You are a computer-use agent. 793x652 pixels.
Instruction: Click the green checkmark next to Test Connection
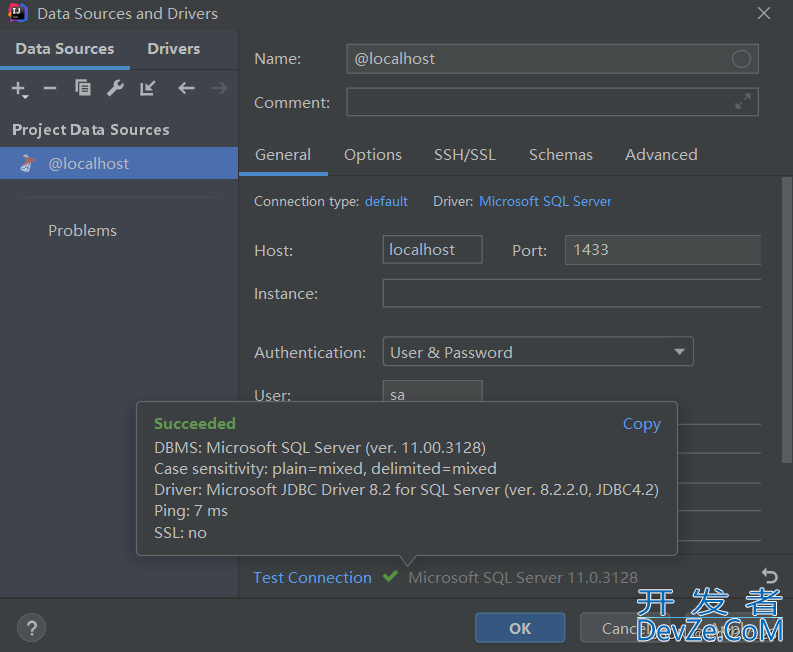coord(390,576)
